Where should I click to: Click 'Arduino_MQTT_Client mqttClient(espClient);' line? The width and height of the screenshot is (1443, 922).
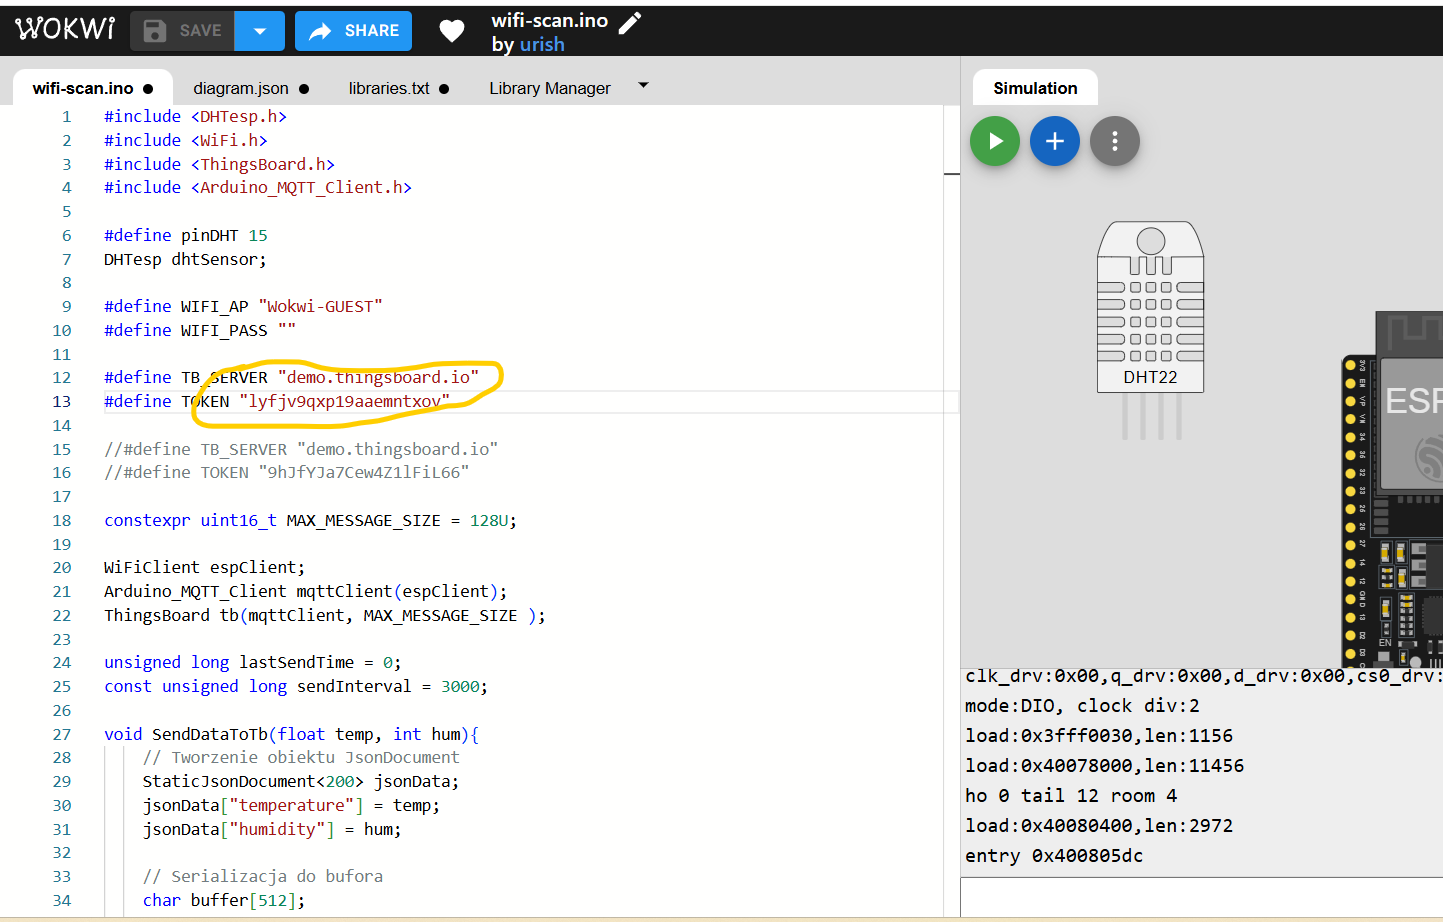[x=306, y=591]
